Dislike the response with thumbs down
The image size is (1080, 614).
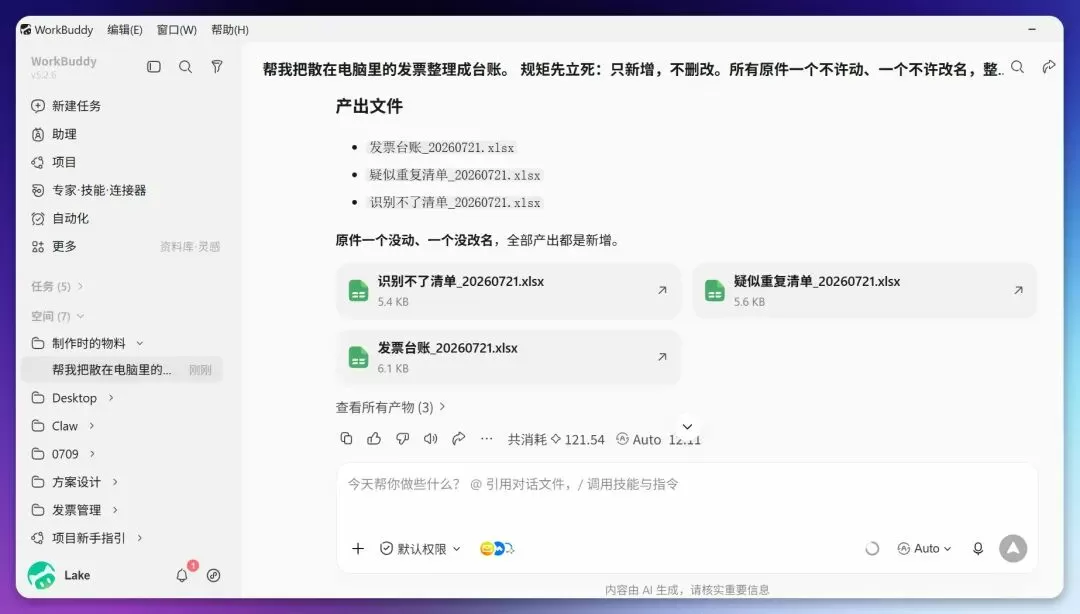(402, 438)
